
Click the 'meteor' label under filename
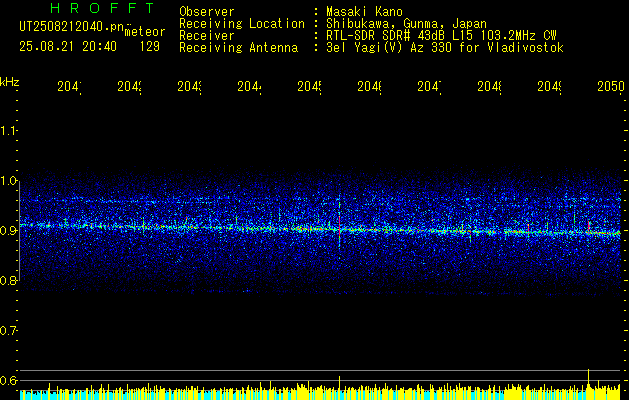(145, 32)
